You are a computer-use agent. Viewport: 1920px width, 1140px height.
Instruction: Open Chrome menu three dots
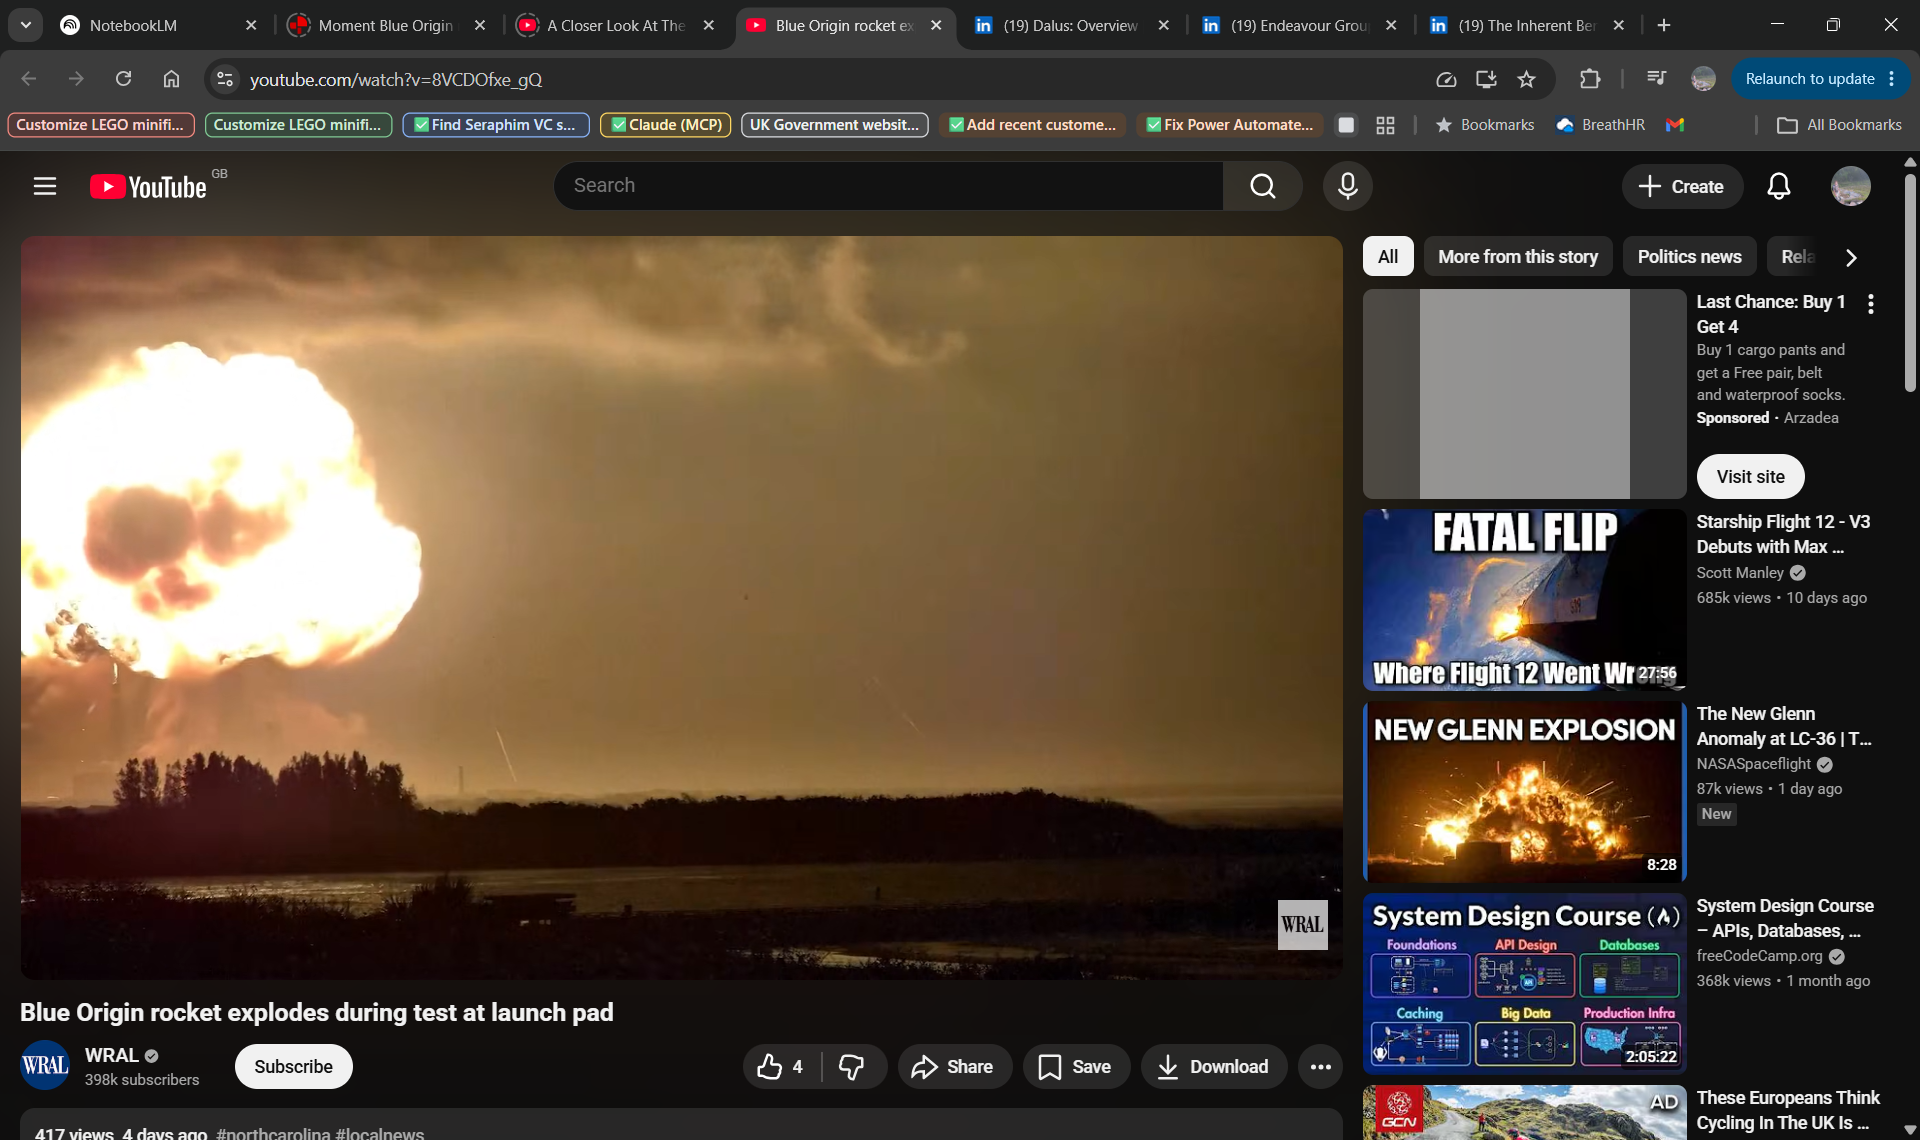1892,79
